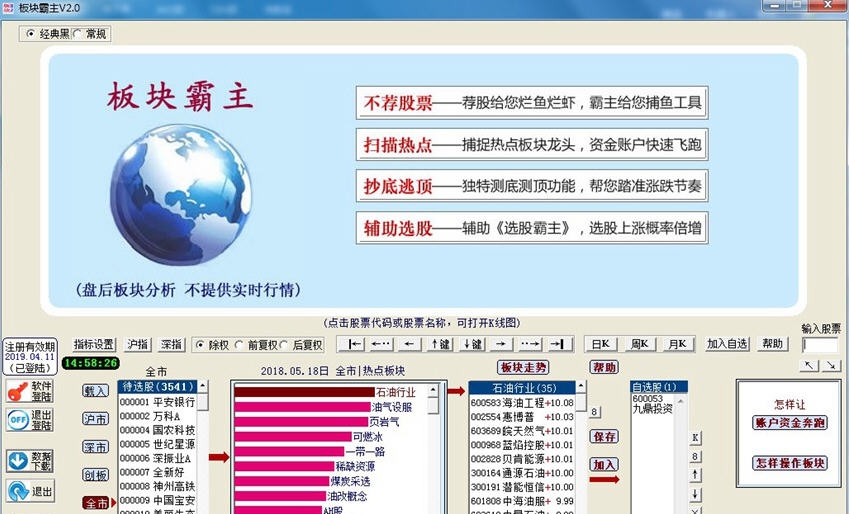Click the 深指 index button
Screen dimensions: 849x514
(x=172, y=344)
